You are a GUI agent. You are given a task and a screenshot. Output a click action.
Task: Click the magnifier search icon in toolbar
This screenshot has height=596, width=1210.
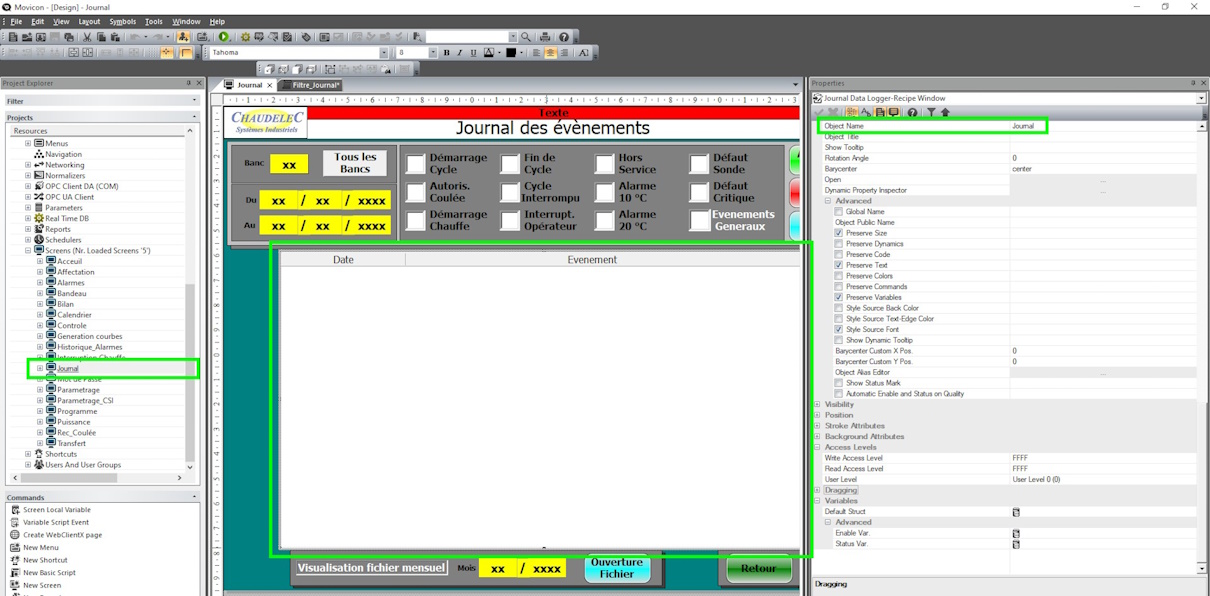pos(526,37)
